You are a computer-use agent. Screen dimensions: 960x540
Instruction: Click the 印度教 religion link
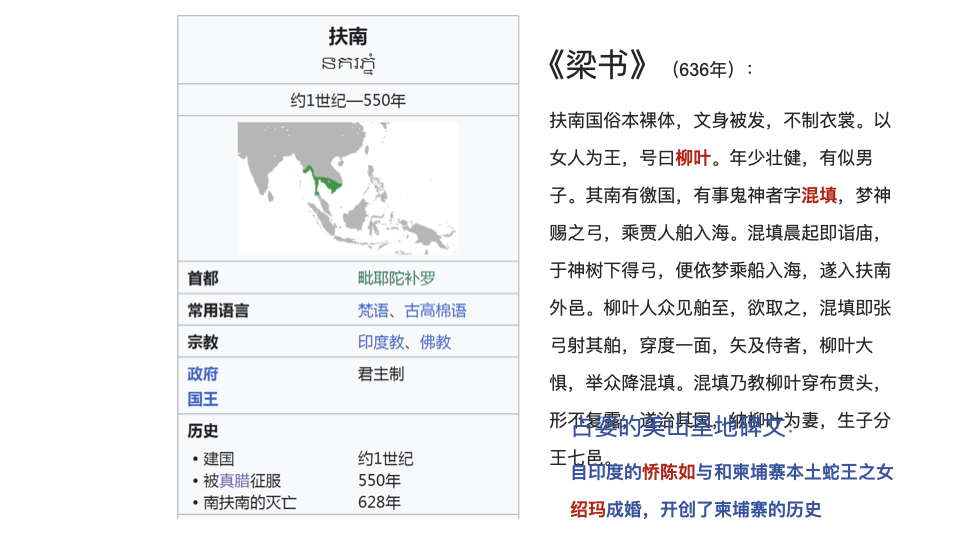coord(381,342)
